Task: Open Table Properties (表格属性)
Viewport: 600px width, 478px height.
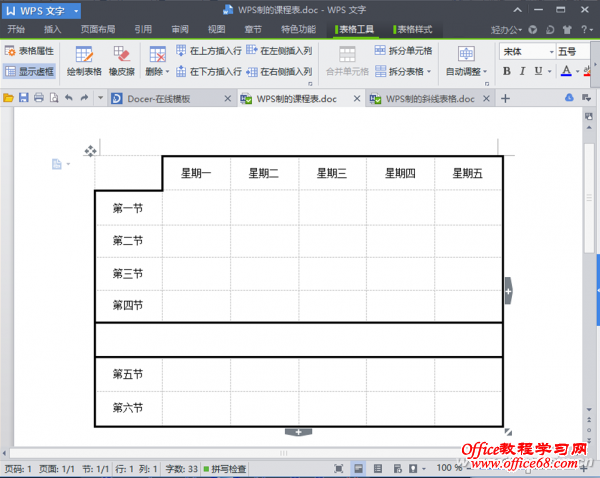Action: tap(29, 51)
